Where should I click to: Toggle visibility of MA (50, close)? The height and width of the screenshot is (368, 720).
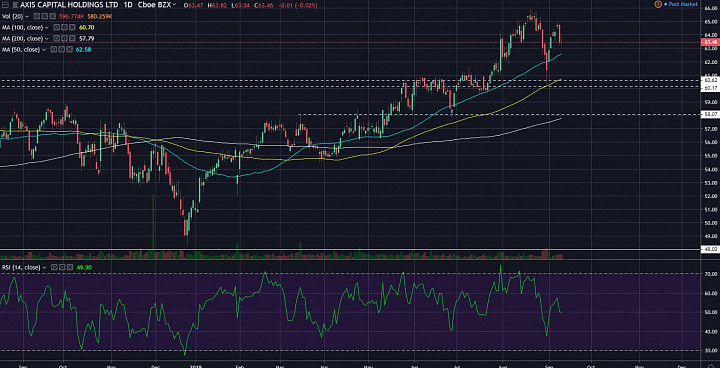[54, 50]
